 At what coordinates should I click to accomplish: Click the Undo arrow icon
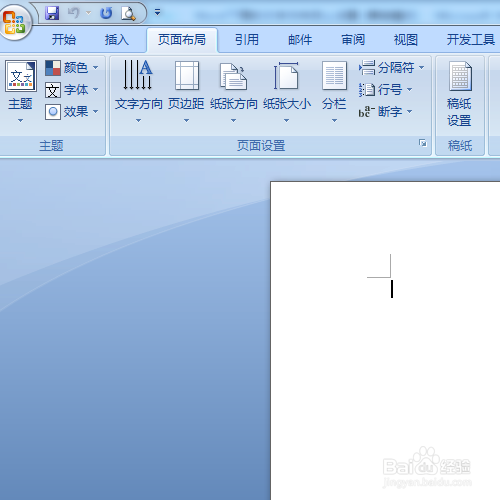point(73,13)
